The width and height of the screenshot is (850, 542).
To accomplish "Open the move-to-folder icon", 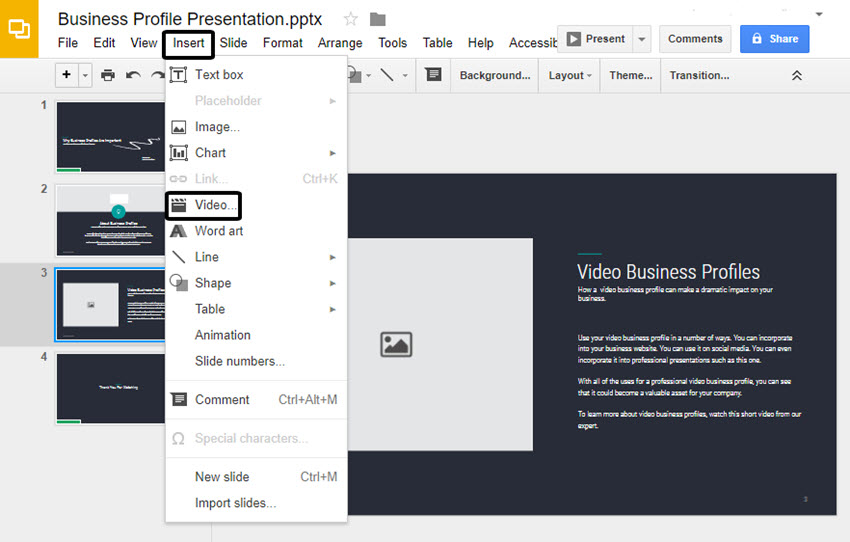I will click(377, 20).
